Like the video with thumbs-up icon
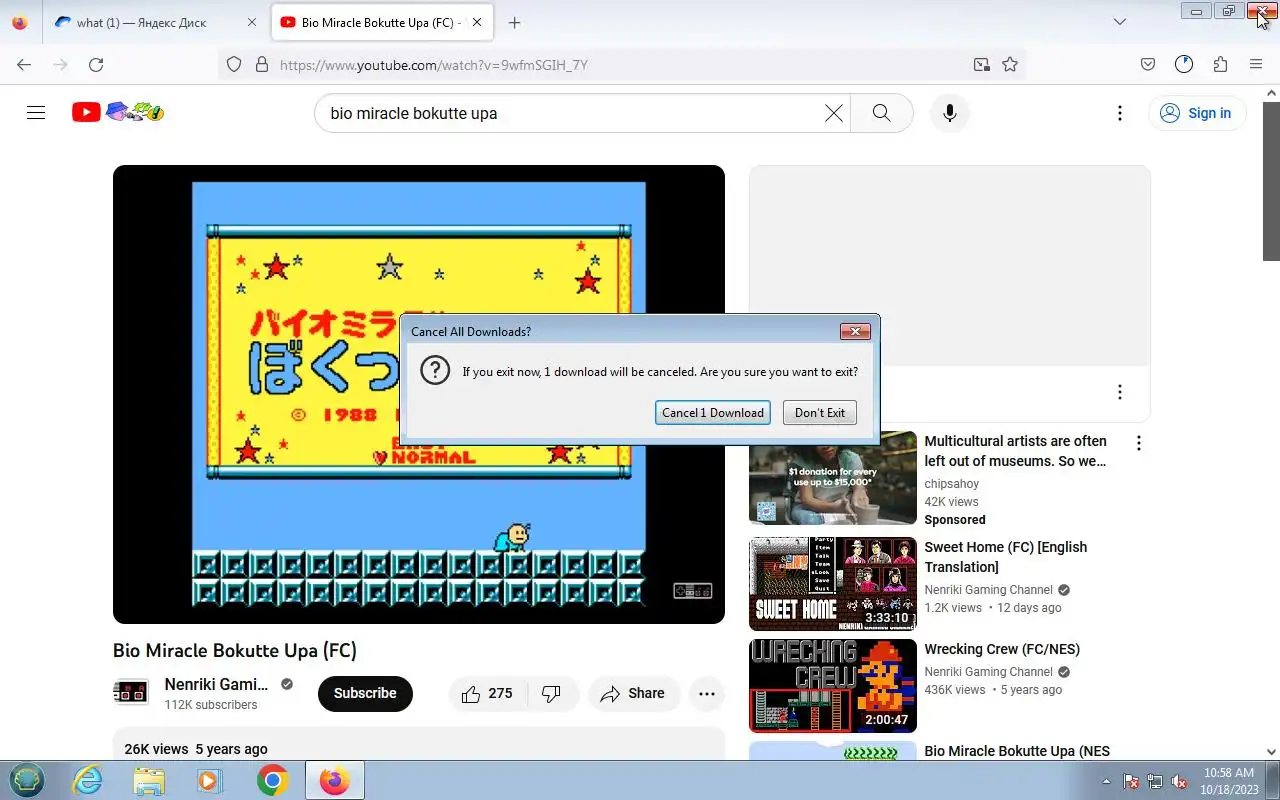 click(488, 693)
